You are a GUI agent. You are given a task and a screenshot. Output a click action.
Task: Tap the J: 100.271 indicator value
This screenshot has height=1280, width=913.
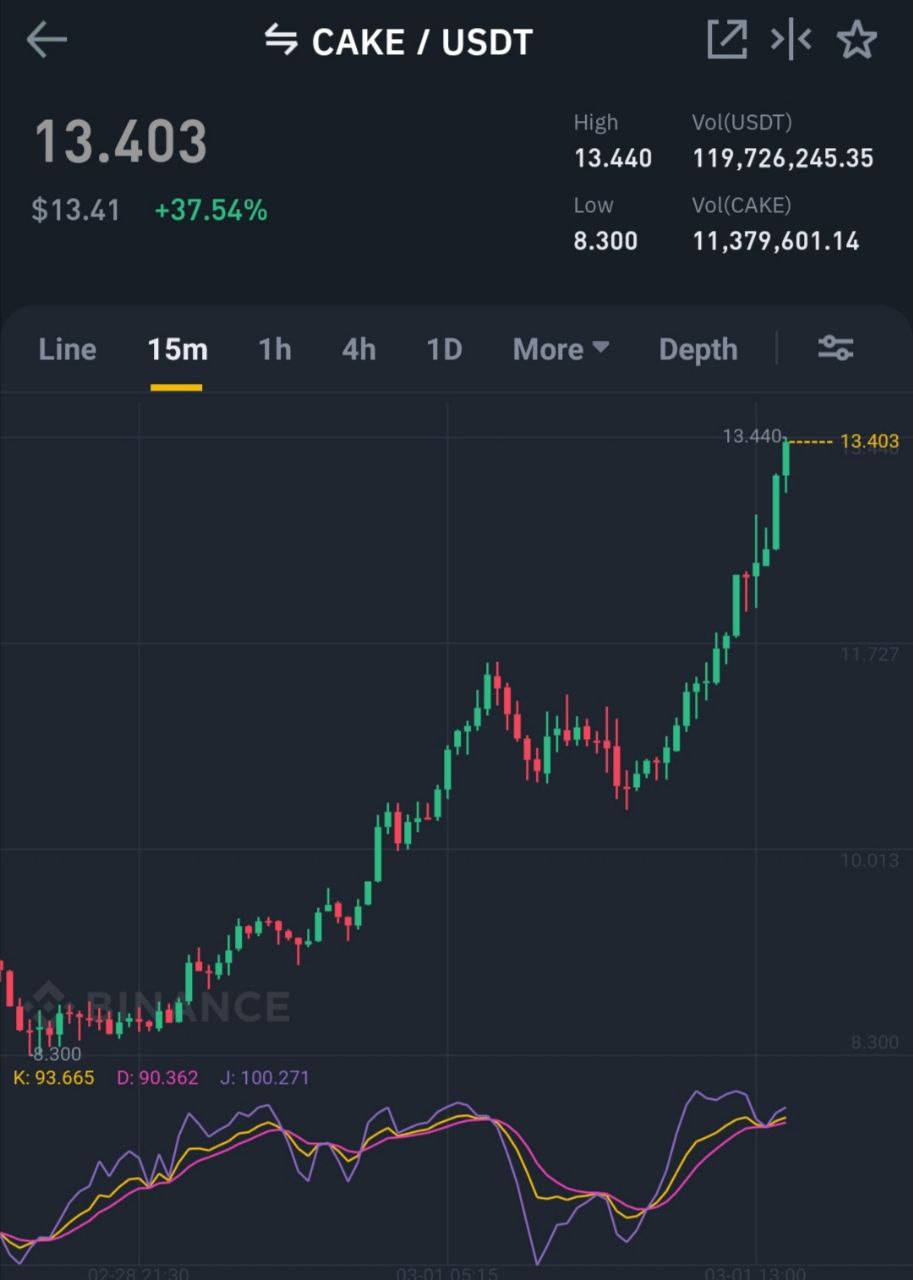click(x=265, y=1078)
